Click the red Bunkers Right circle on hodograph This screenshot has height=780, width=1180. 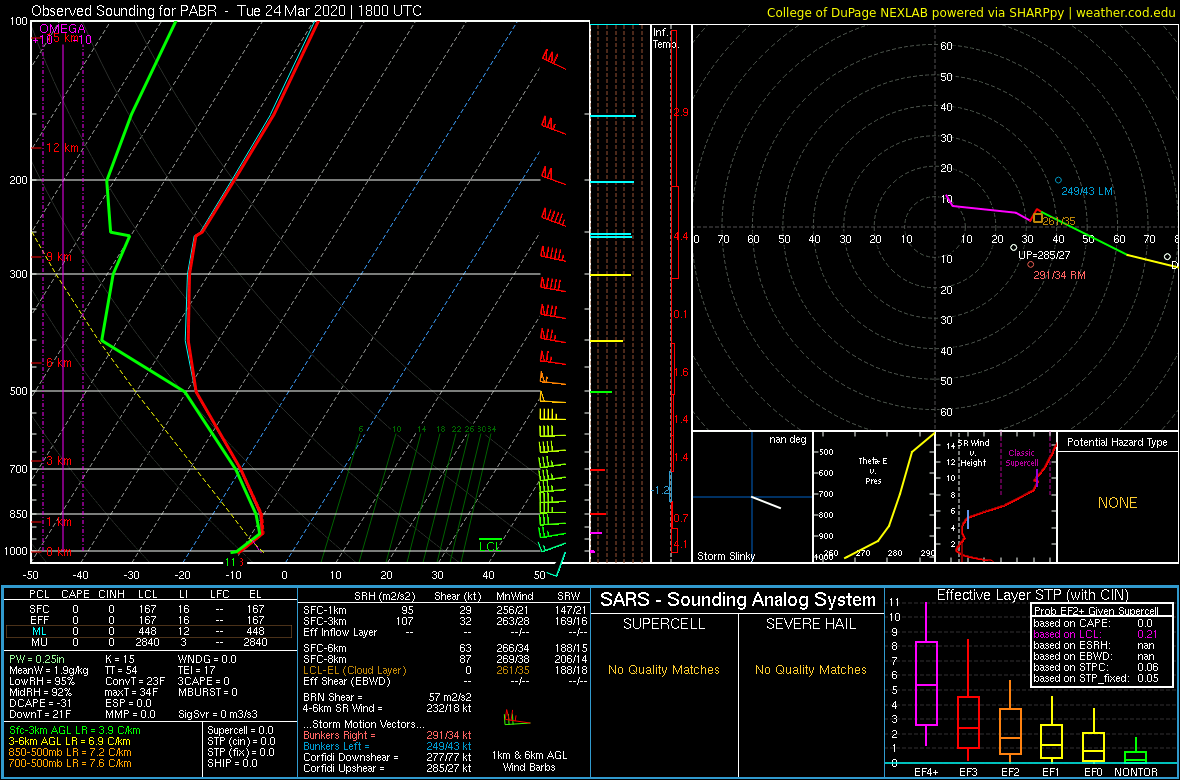(x=1030, y=264)
